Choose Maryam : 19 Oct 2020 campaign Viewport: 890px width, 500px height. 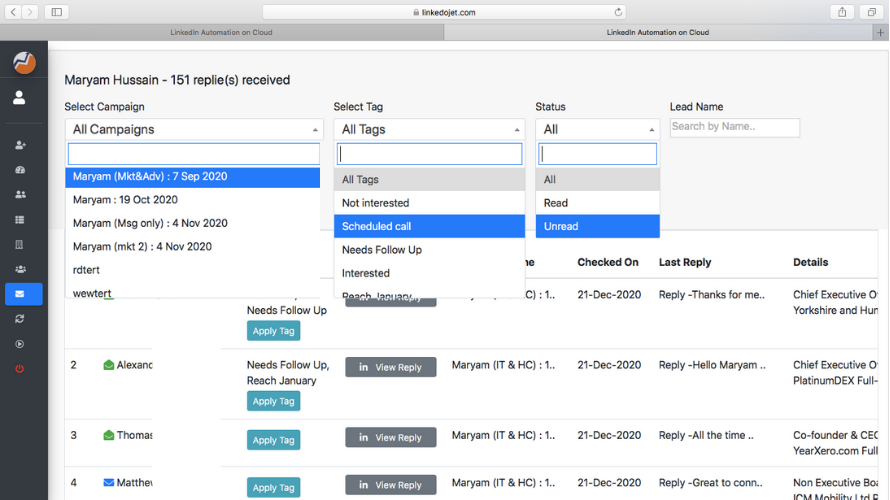click(x=193, y=200)
